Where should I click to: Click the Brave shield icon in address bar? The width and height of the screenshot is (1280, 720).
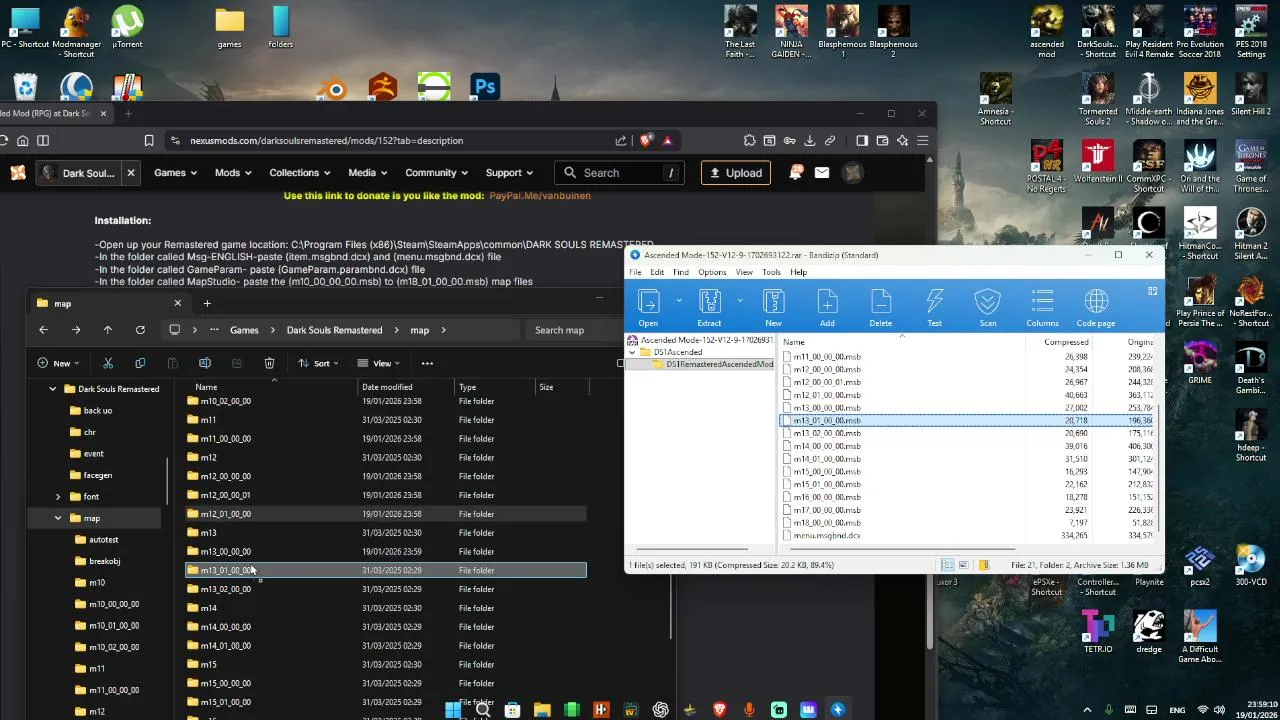pyautogui.click(x=646, y=141)
